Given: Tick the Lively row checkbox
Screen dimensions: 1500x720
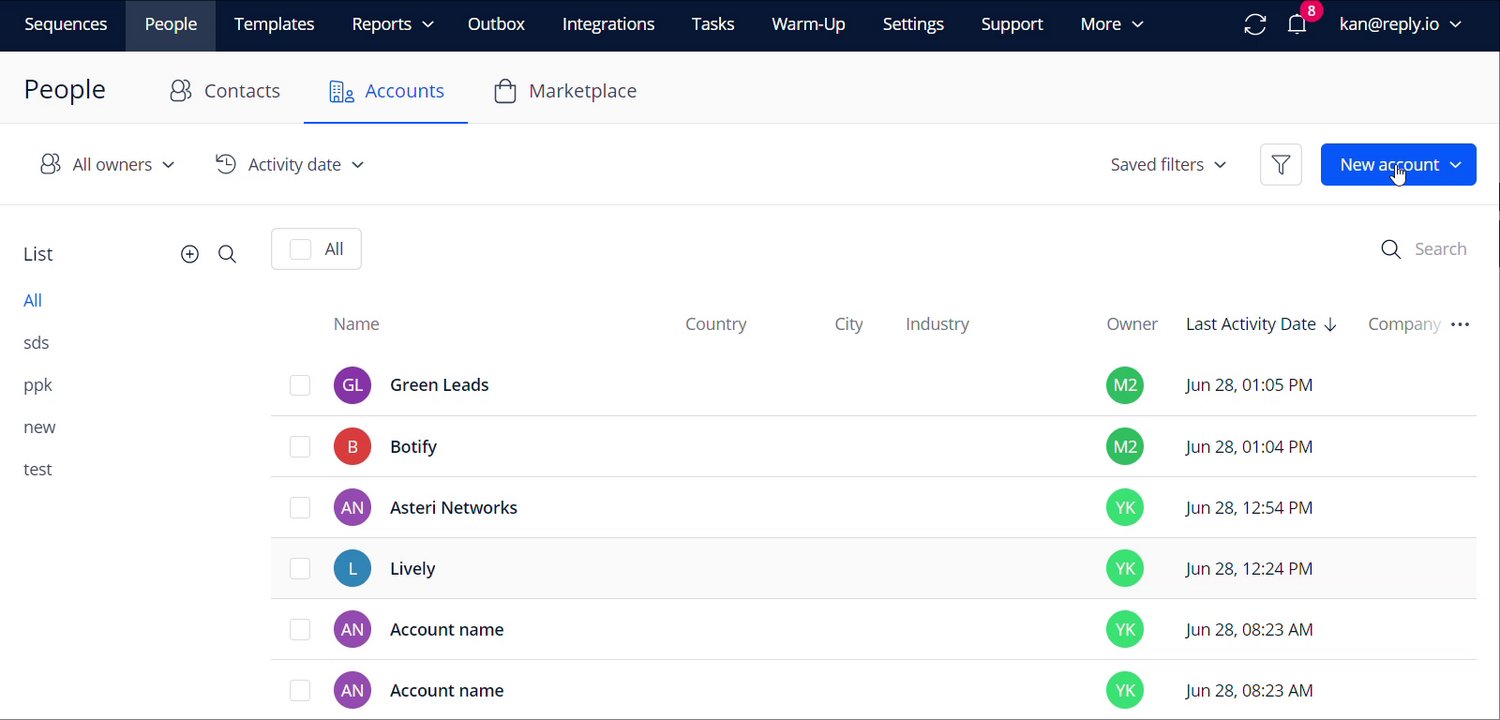Looking at the screenshot, I should pyautogui.click(x=300, y=569).
